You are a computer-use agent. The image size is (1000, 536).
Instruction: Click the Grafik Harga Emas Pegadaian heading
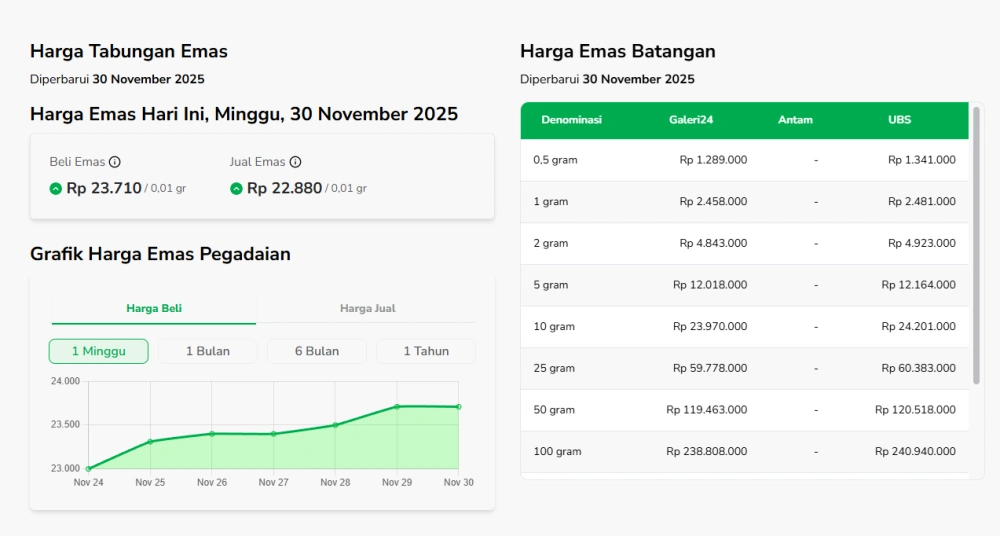point(160,255)
